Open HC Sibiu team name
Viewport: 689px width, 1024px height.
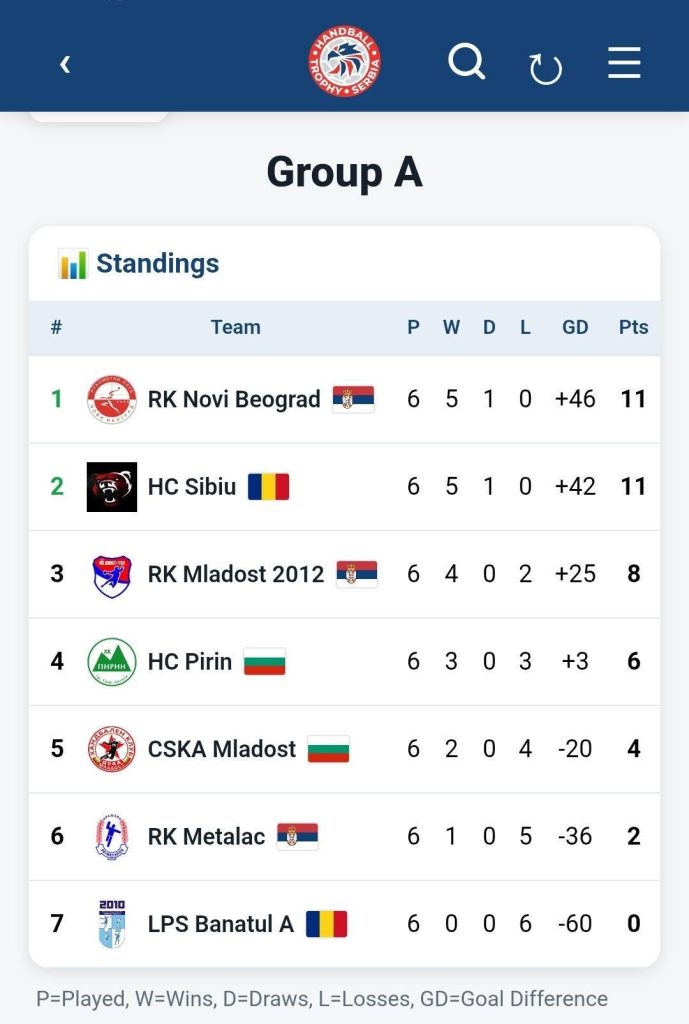point(191,487)
